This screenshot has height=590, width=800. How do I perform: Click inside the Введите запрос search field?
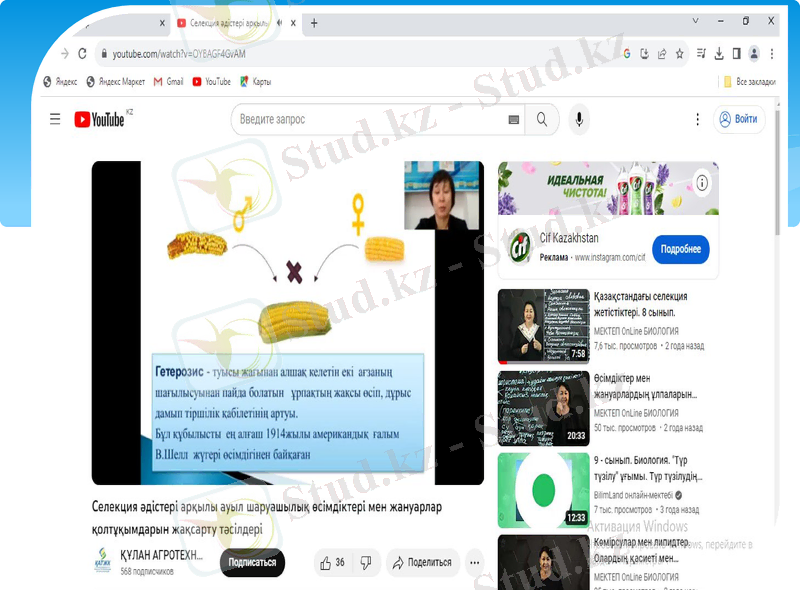370,119
